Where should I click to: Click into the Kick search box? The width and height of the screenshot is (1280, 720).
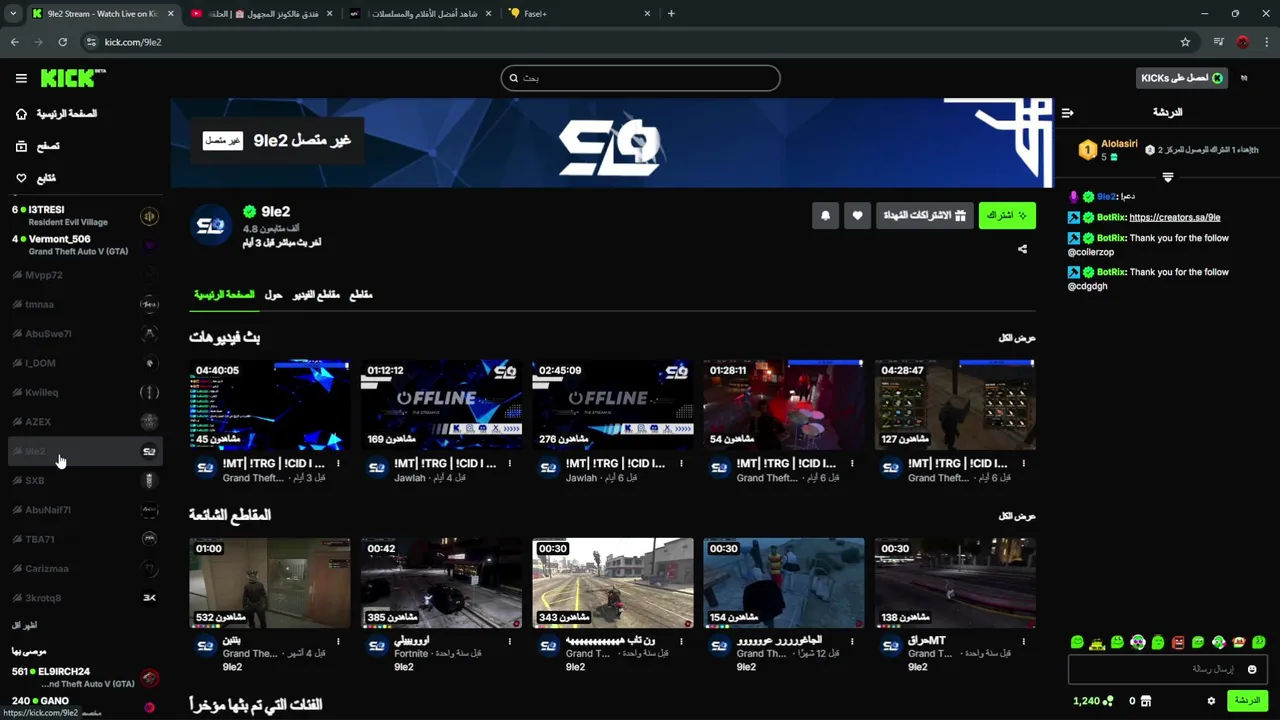point(640,78)
